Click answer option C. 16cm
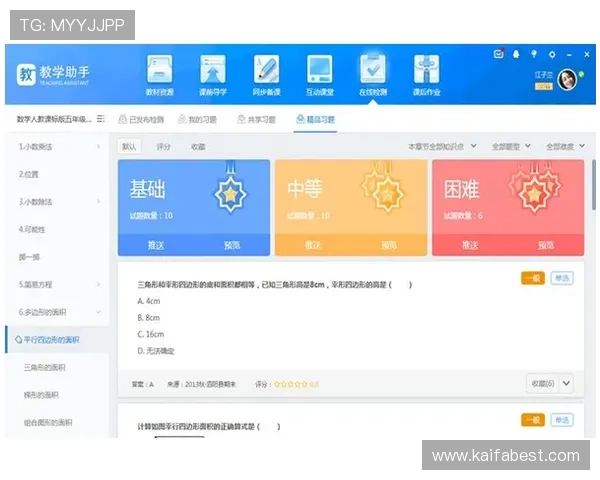Viewport: 600px width, 480px height. (150, 334)
